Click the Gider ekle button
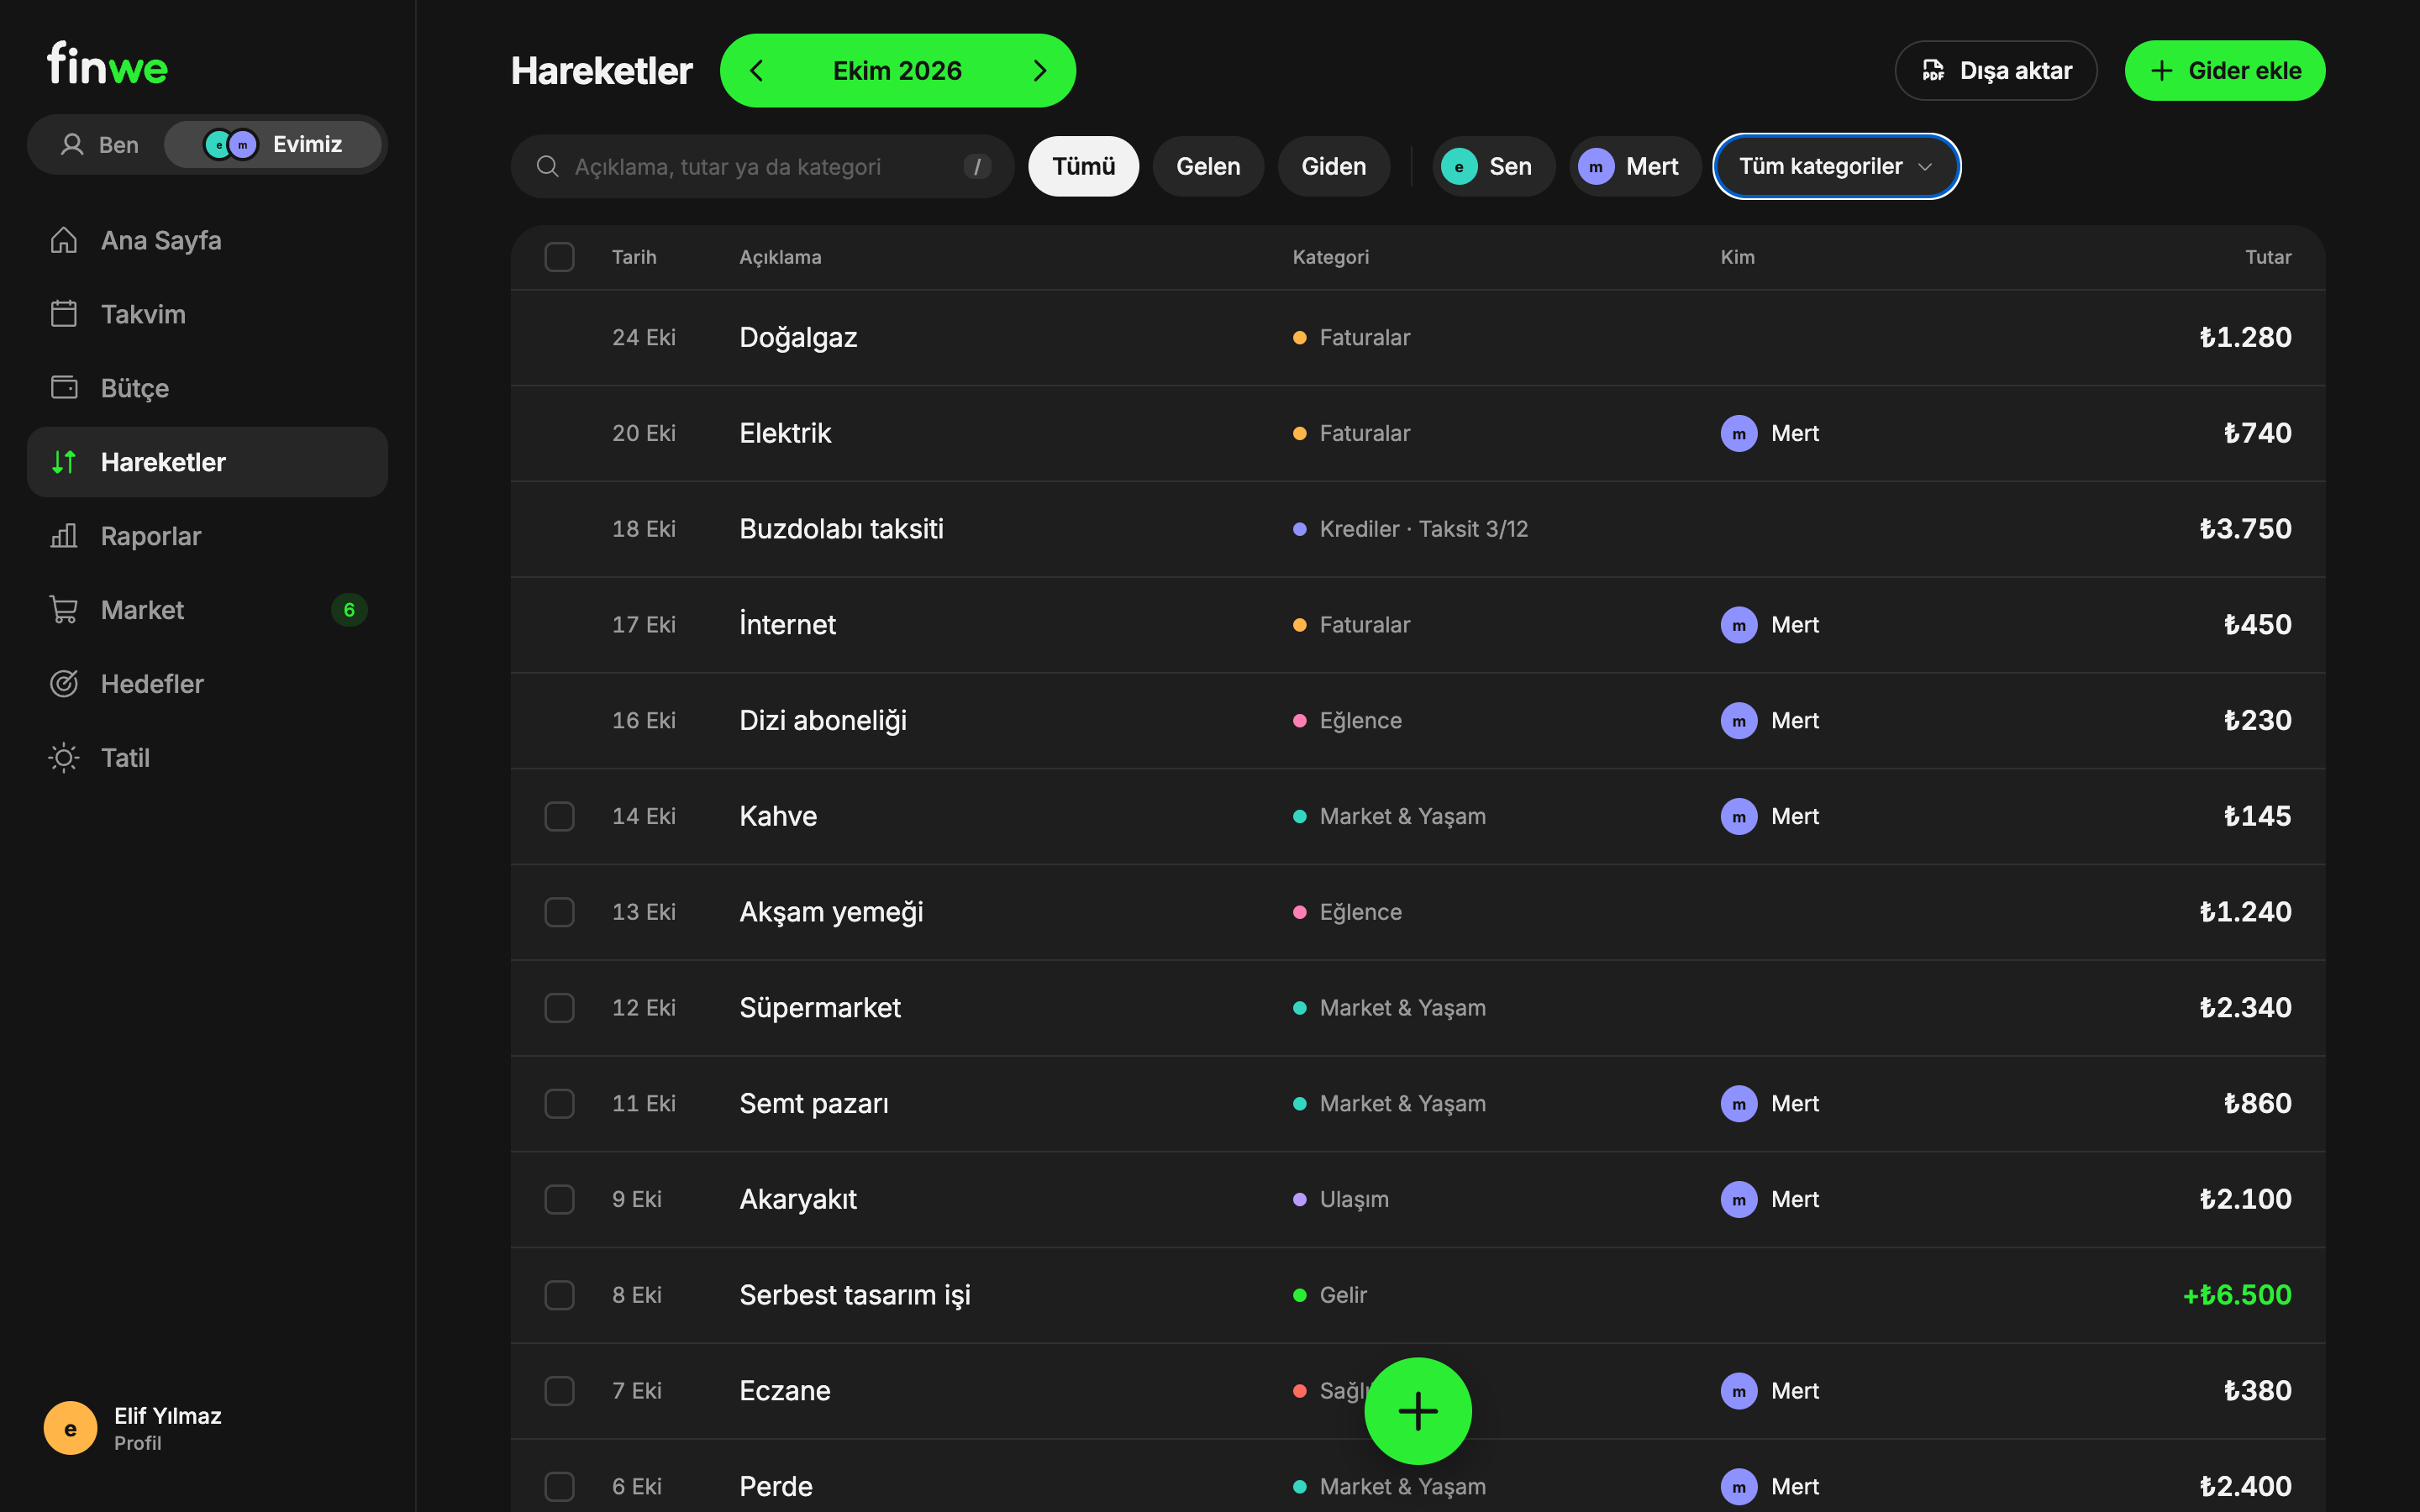2420x1512 pixels. pyautogui.click(x=2224, y=71)
